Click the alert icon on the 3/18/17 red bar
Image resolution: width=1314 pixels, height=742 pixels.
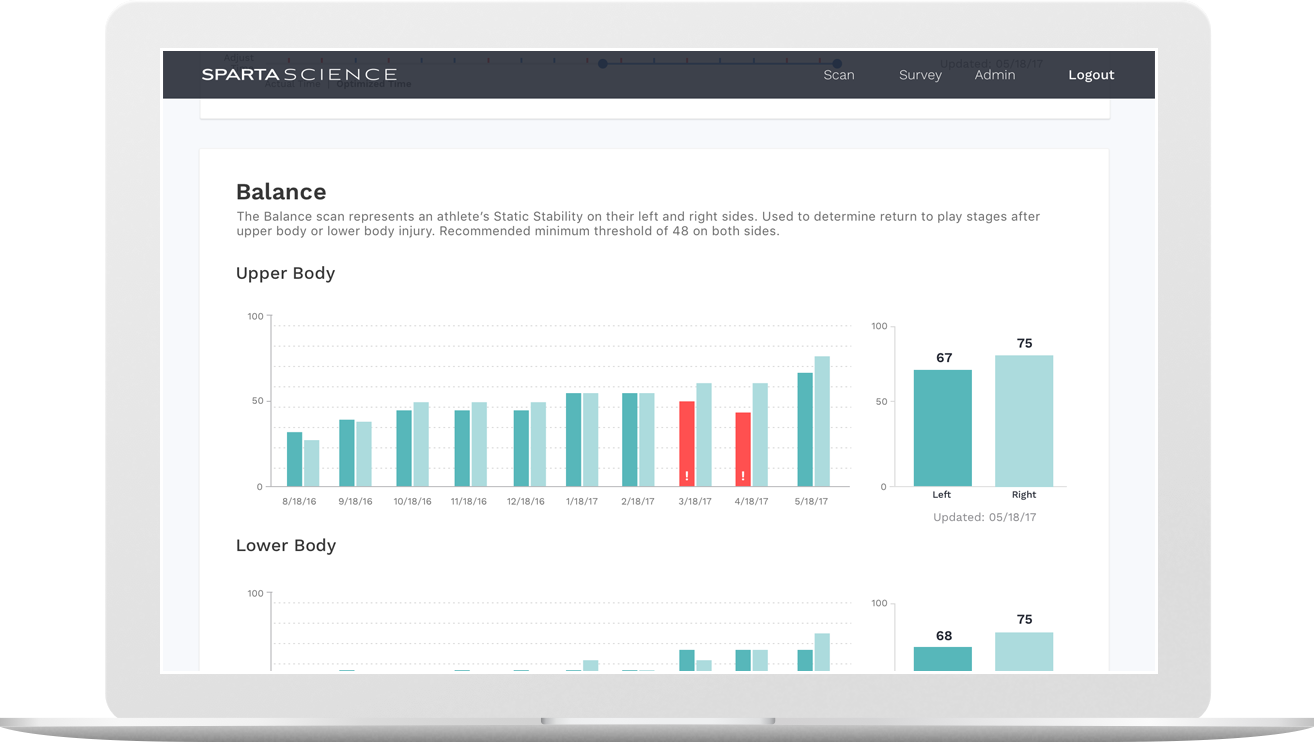coord(687,475)
